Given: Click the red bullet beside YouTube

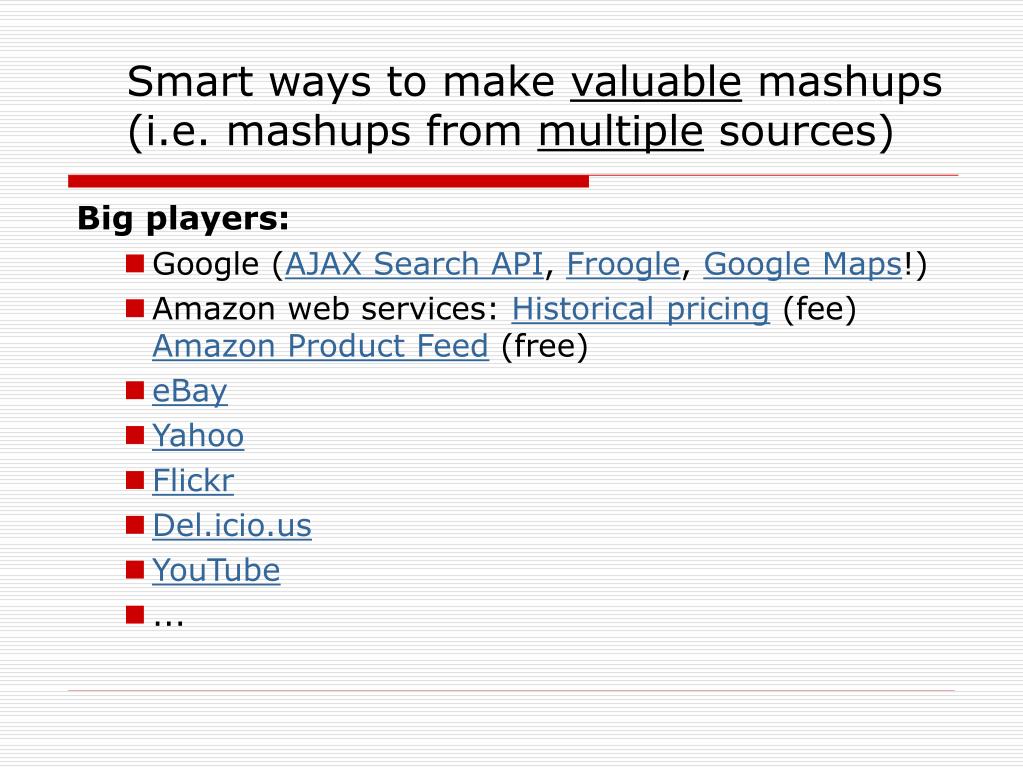Looking at the screenshot, I should pyautogui.click(x=135, y=569).
